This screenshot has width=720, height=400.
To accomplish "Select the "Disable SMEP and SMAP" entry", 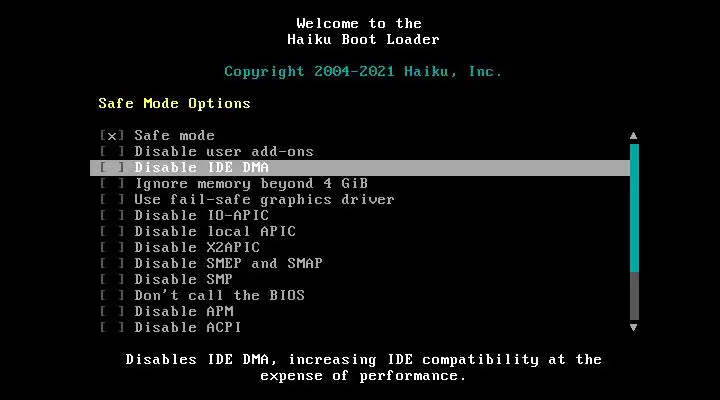I will tap(229, 263).
